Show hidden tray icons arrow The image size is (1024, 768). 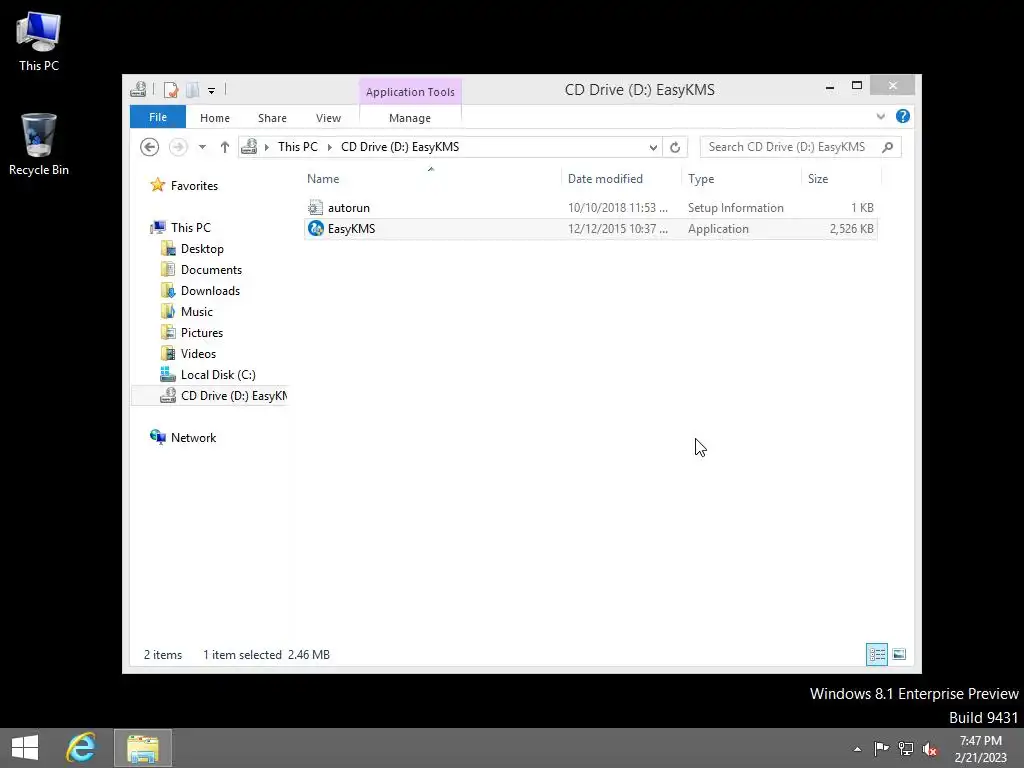[x=857, y=749]
